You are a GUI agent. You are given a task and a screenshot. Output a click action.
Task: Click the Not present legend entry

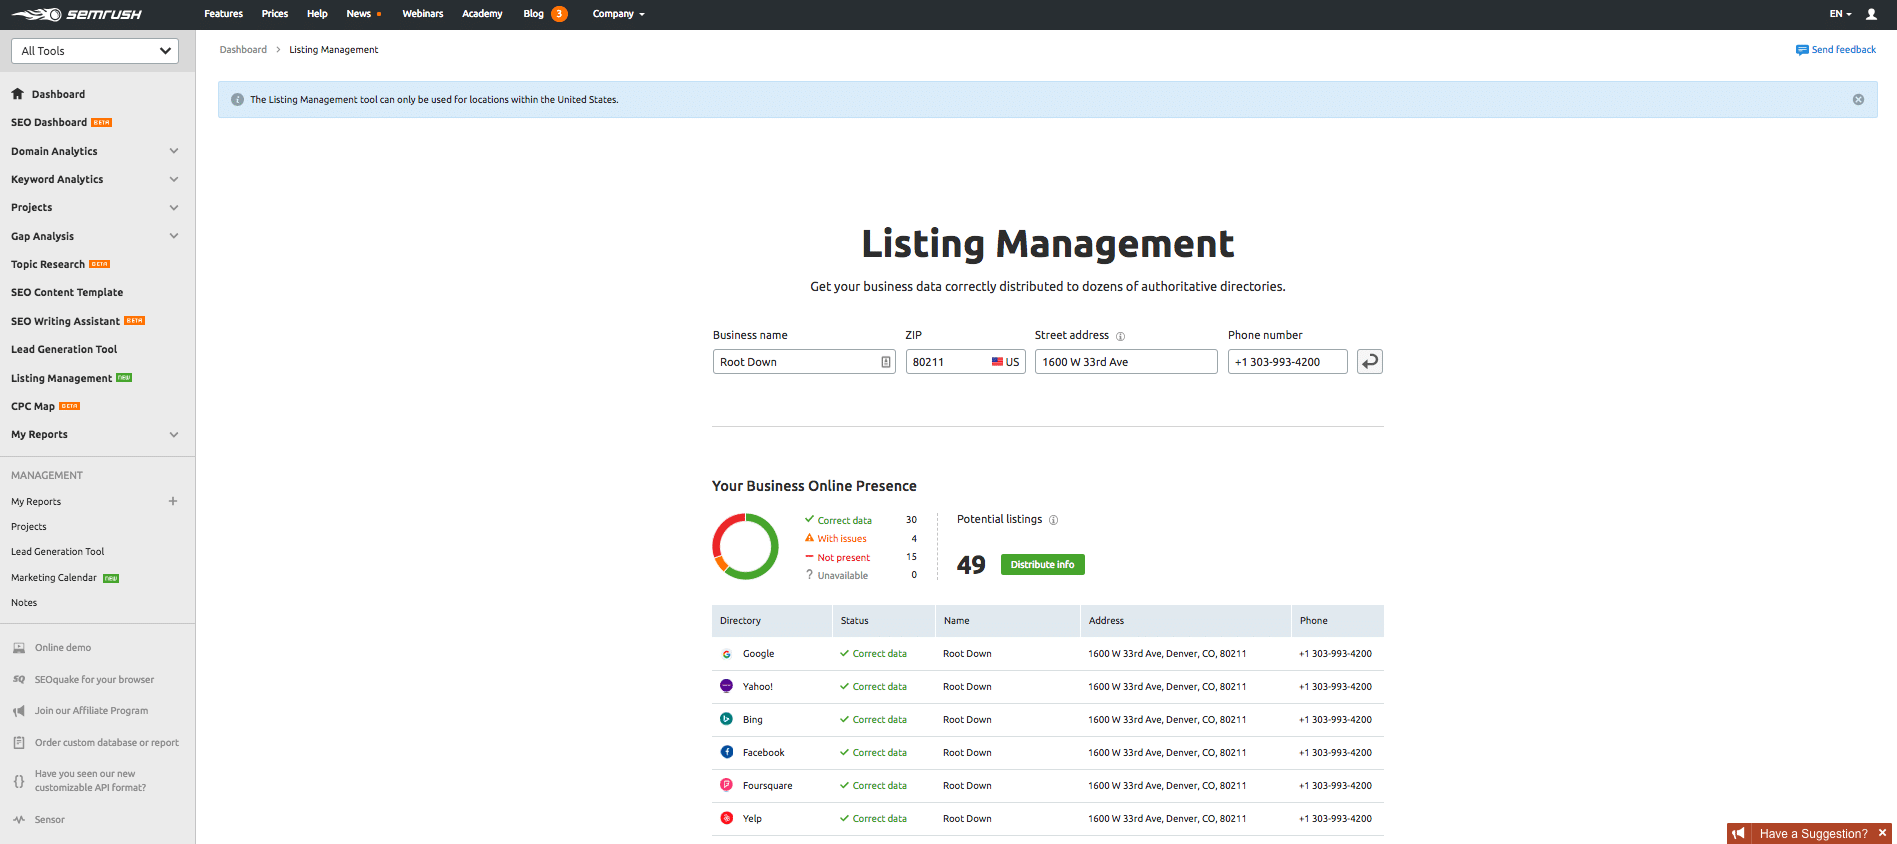point(843,558)
